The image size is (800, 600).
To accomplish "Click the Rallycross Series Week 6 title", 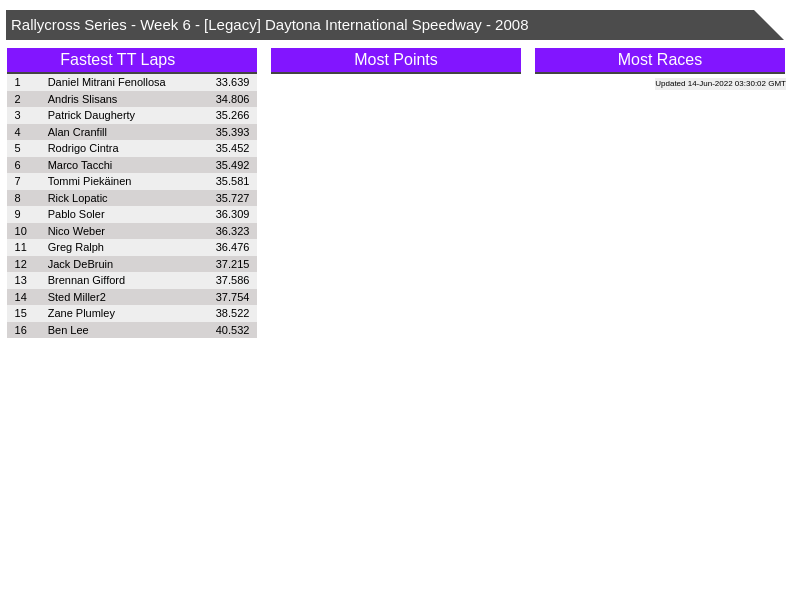I will point(270,25).
